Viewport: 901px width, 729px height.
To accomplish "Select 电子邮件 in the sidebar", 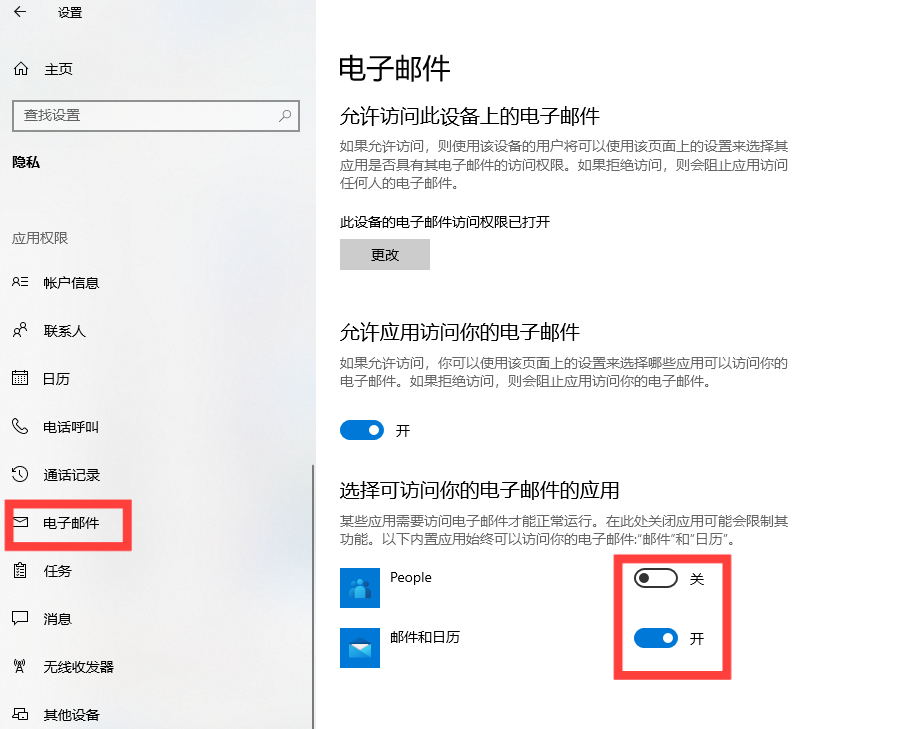I will pyautogui.click(x=69, y=523).
